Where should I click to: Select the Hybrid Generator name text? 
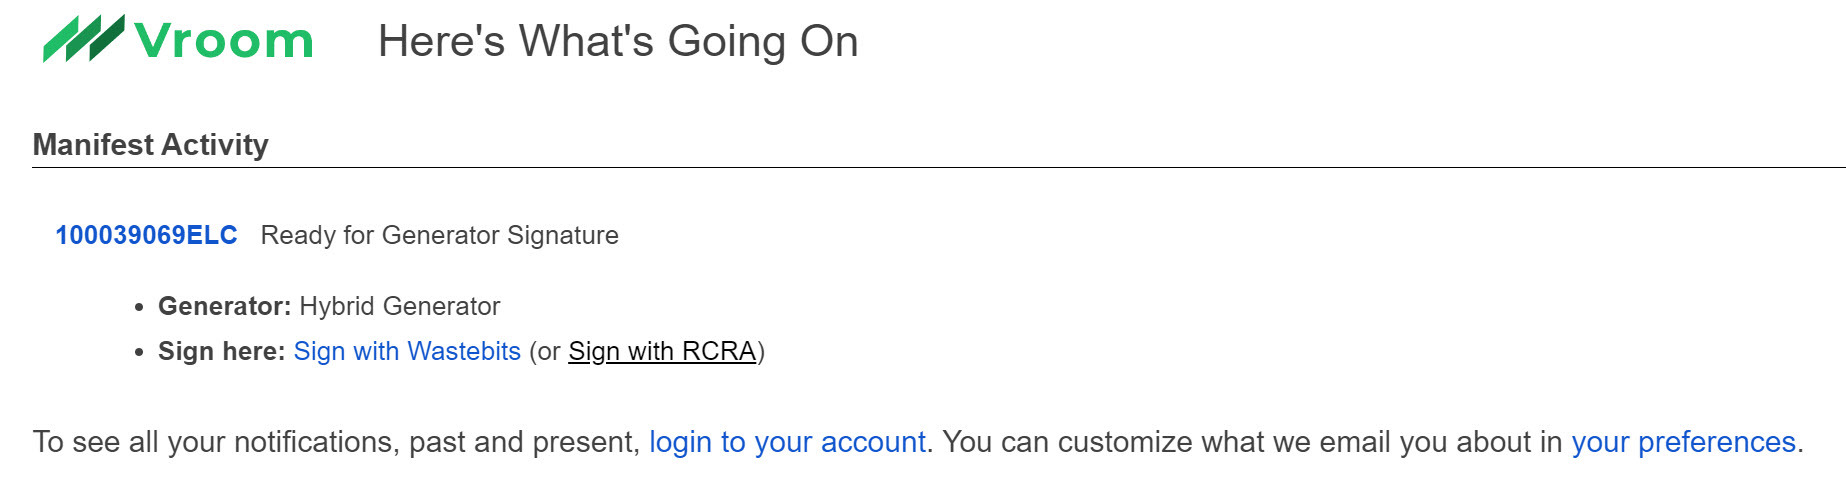[x=400, y=306]
